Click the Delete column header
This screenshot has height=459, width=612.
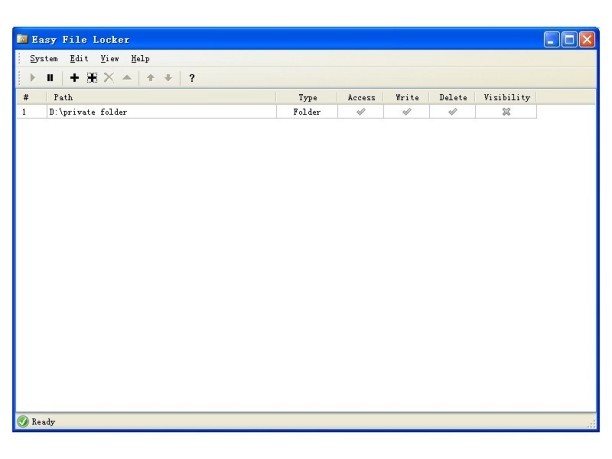pyautogui.click(x=453, y=97)
